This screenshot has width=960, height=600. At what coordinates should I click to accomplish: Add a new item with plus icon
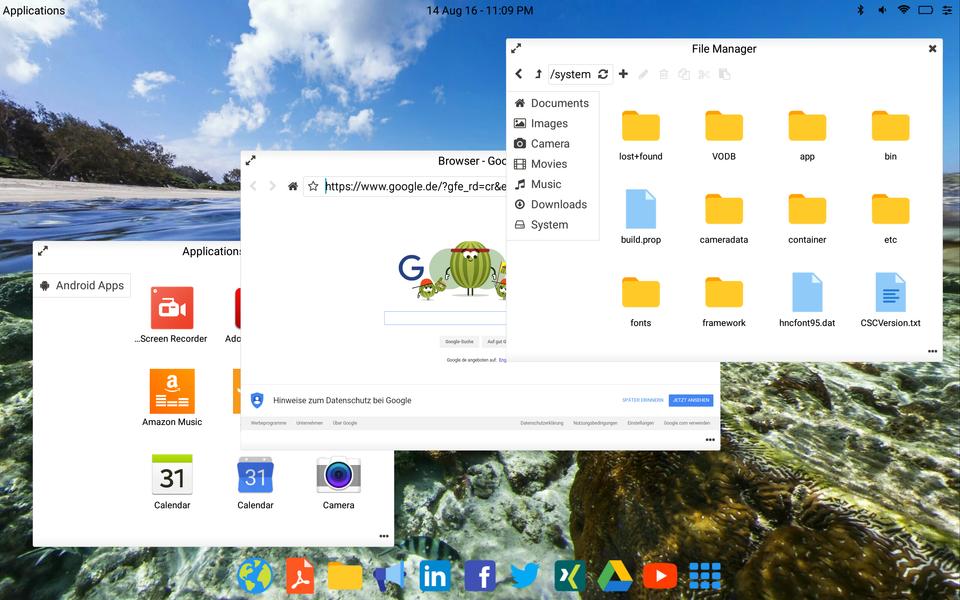click(623, 74)
